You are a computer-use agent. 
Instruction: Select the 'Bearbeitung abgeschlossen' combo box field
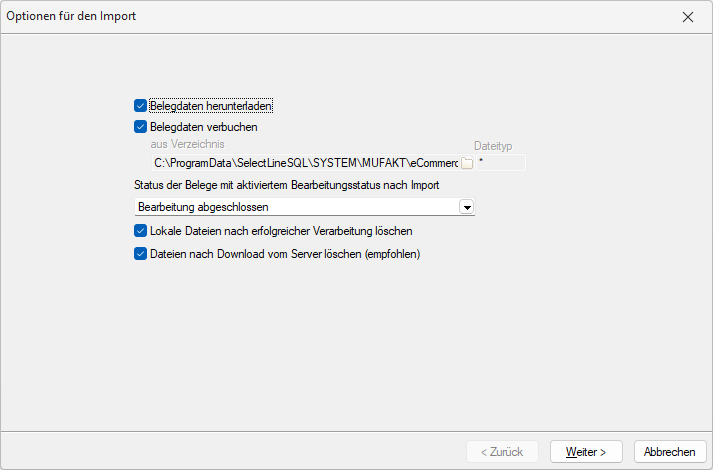coord(295,207)
